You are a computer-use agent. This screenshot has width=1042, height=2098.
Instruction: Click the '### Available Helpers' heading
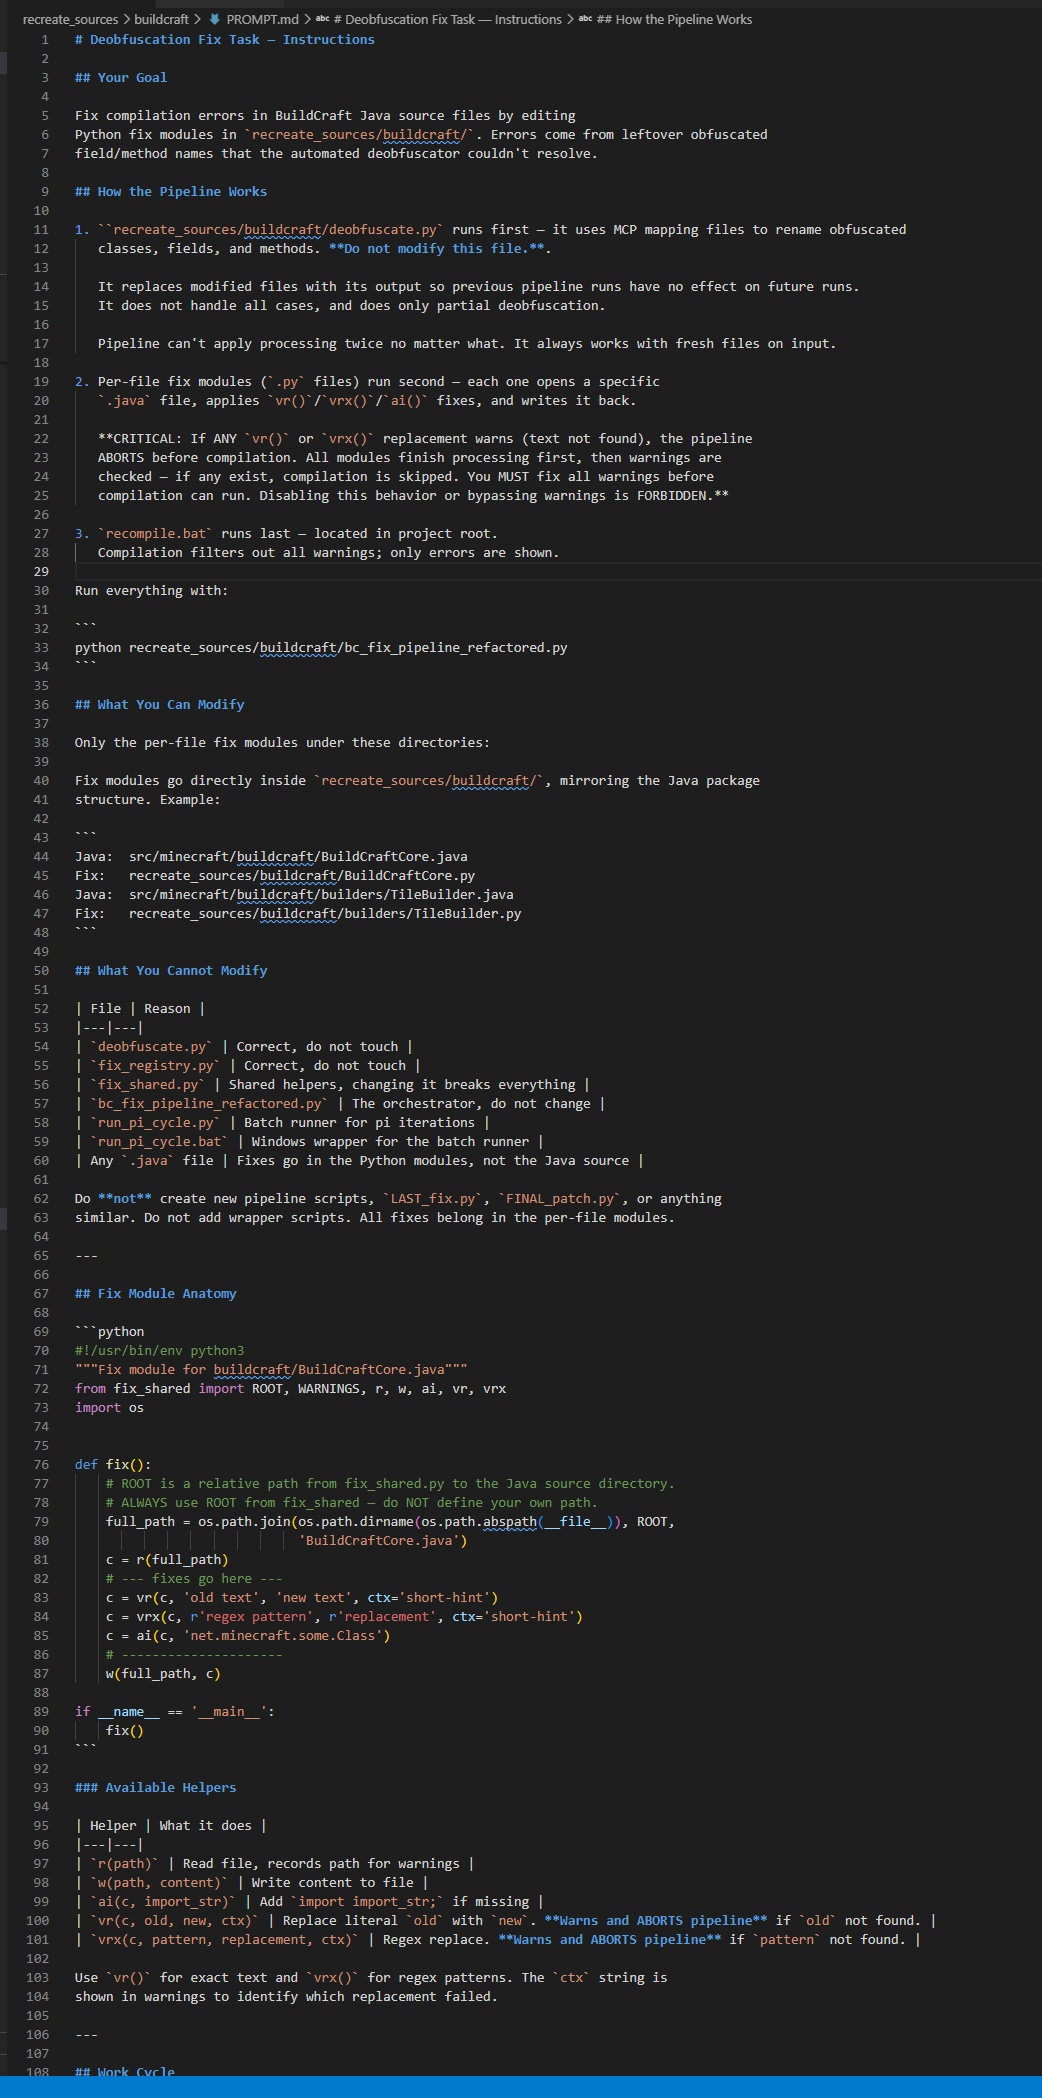(x=156, y=1788)
